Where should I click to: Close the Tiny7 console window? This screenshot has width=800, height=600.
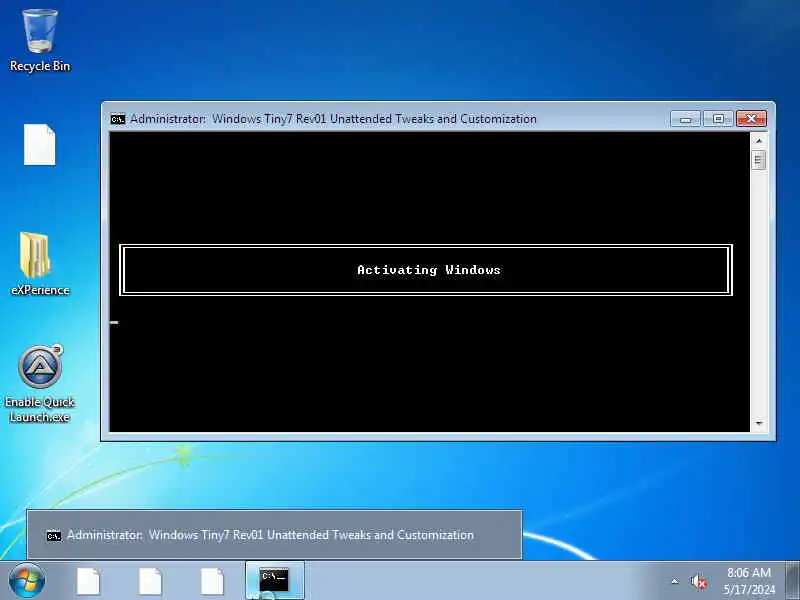(x=751, y=119)
